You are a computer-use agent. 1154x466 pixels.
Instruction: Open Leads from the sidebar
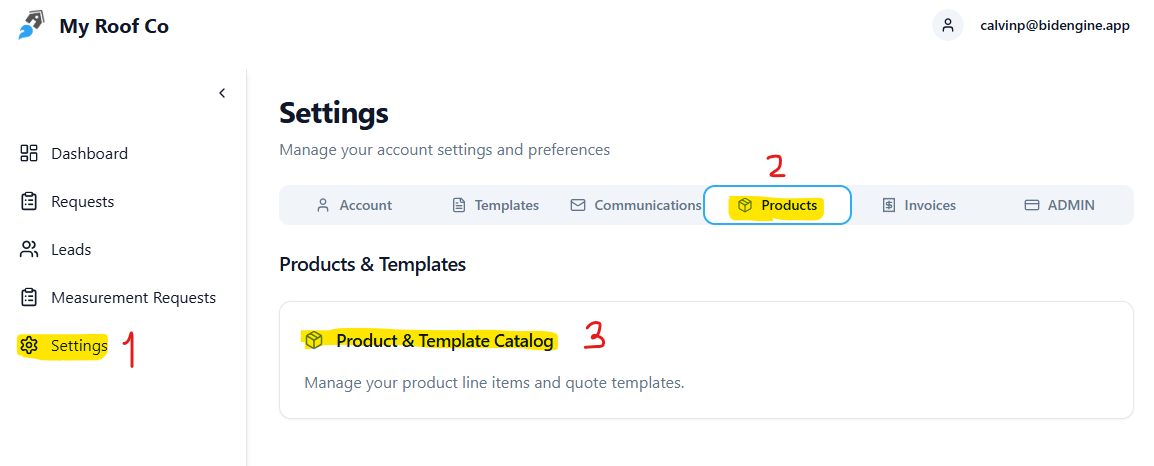(x=71, y=249)
